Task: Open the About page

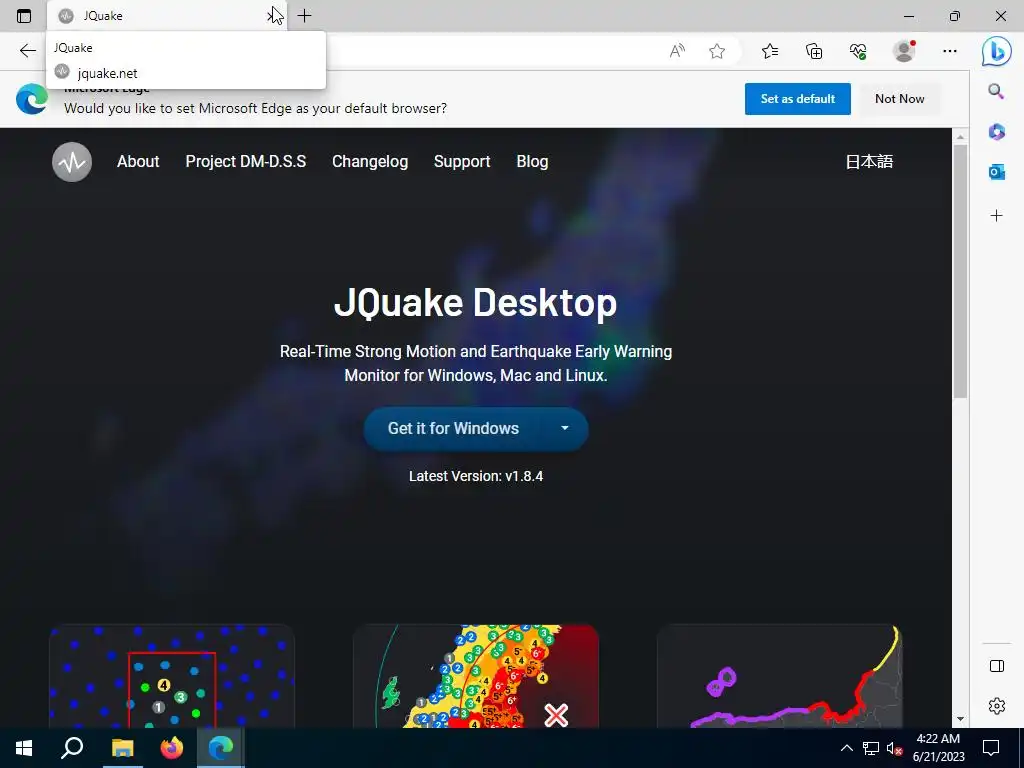Action: coord(138,161)
